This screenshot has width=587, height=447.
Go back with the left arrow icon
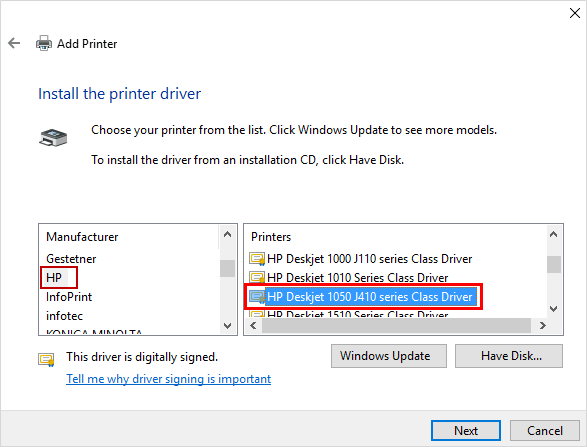tap(14, 43)
